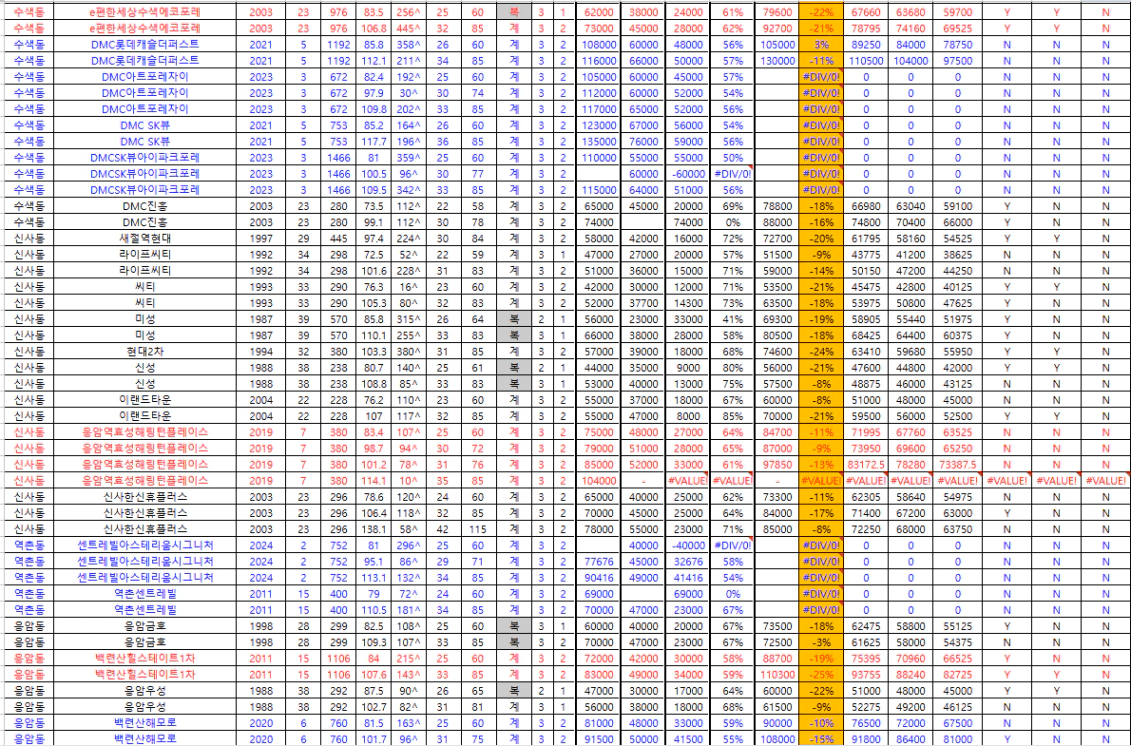The height and width of the screenshot is (746, 1131).
Task: Click the 90416 cell
Action: 599,578
